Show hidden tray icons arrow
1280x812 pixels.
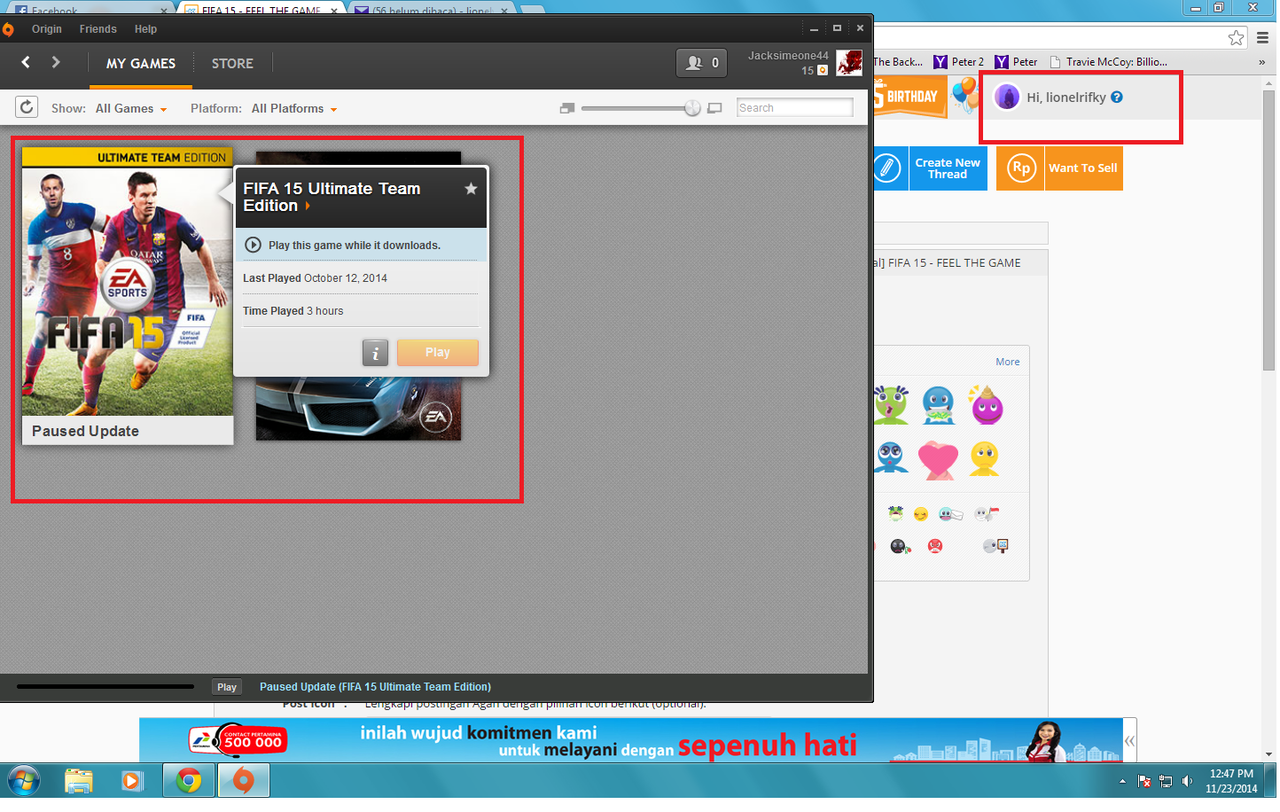[1123, 781]
